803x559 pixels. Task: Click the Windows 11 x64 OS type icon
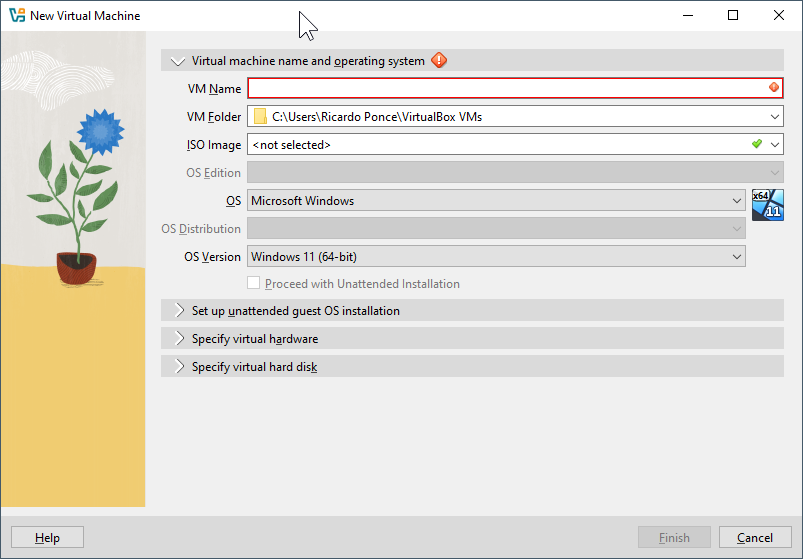(x=768, y=205)
